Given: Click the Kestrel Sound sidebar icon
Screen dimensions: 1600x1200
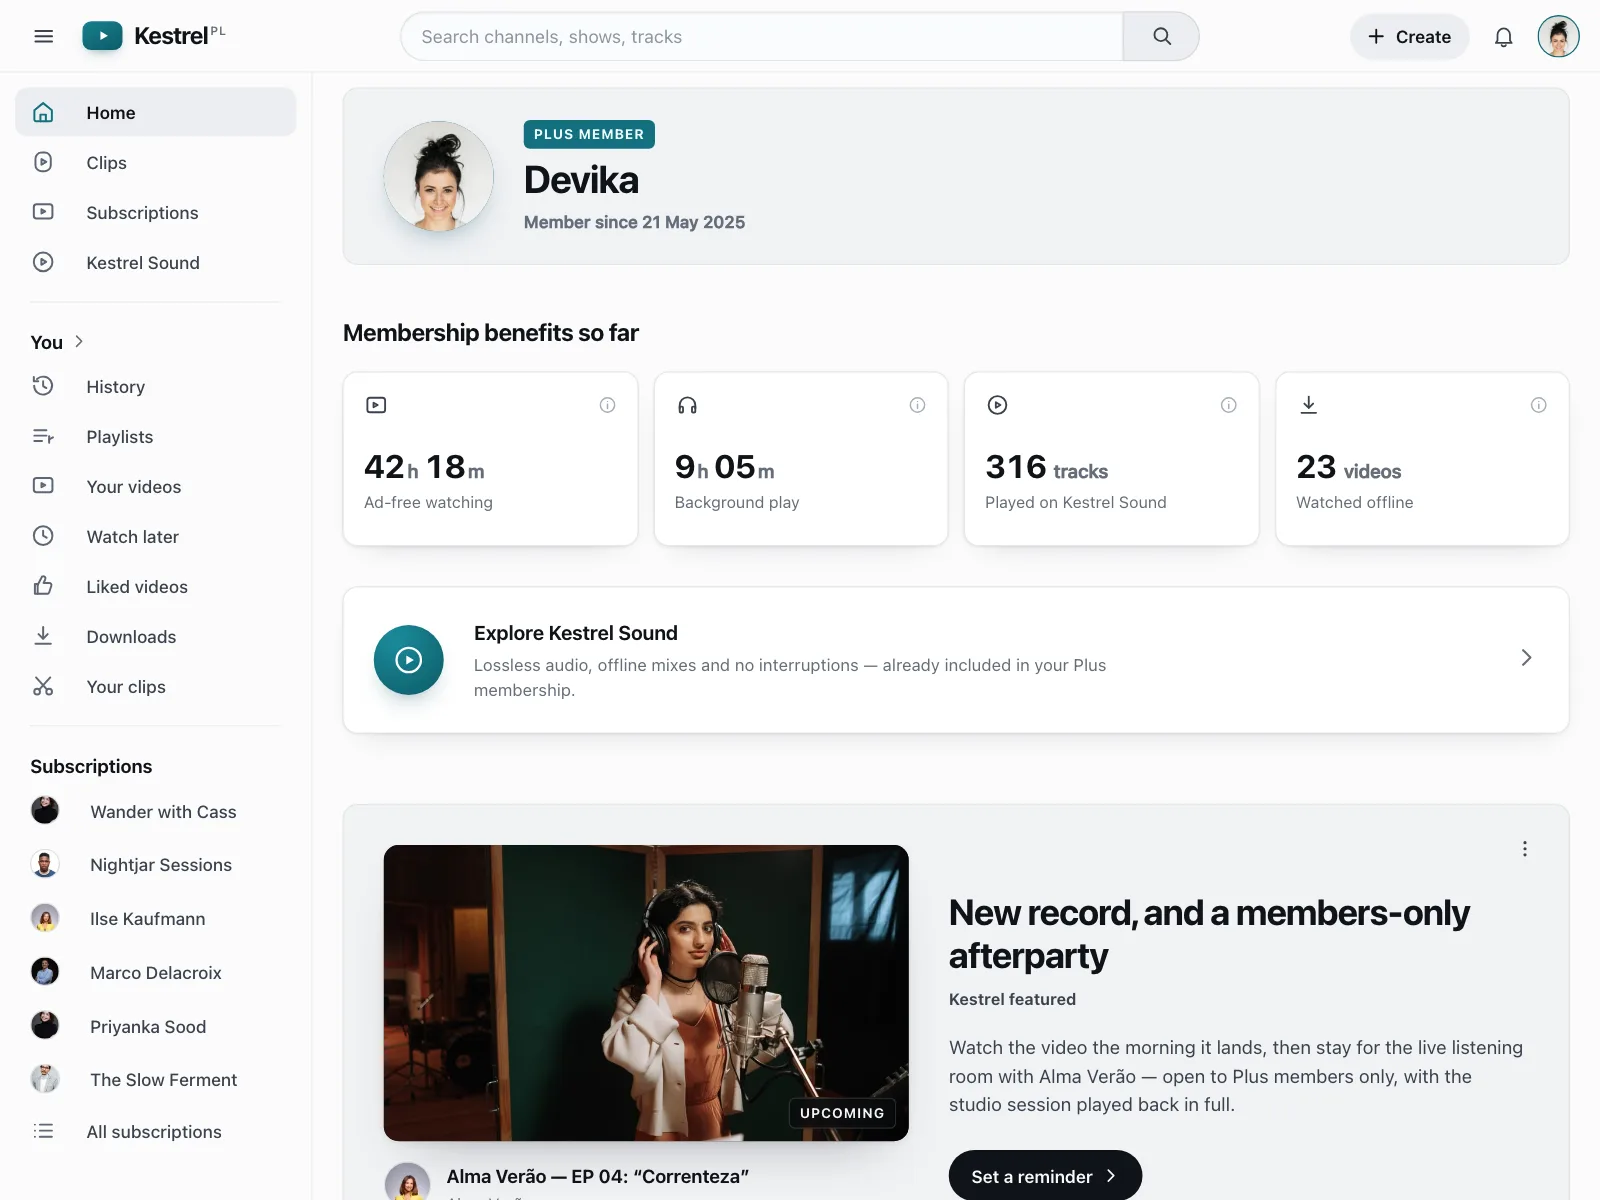Looking at the screenshot, I should [x=43, y=262].
